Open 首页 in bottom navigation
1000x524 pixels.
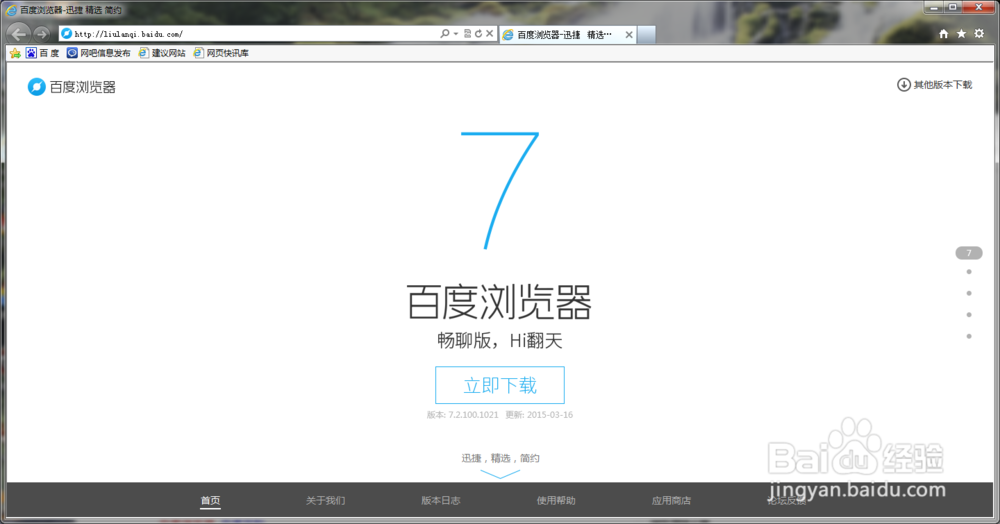210,500
